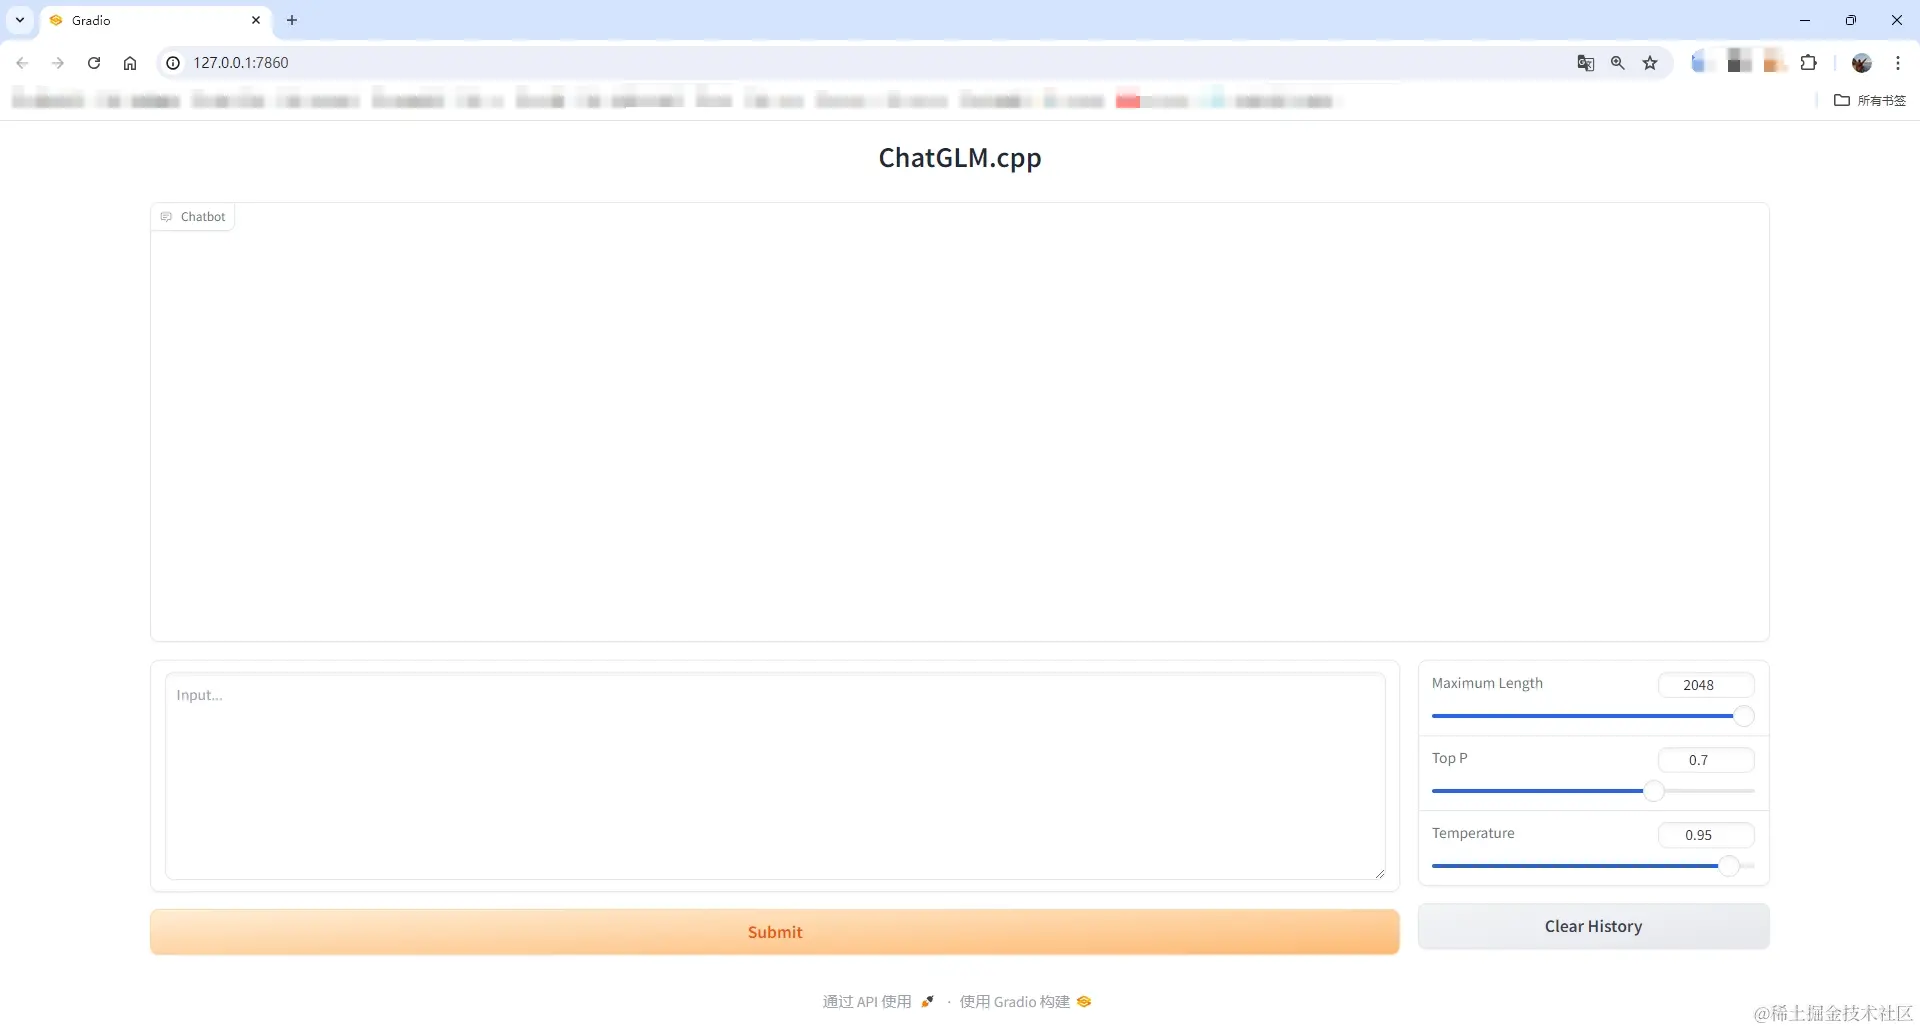Close the Gradio tab
1920x1030 pixels.
coord(256,20)
